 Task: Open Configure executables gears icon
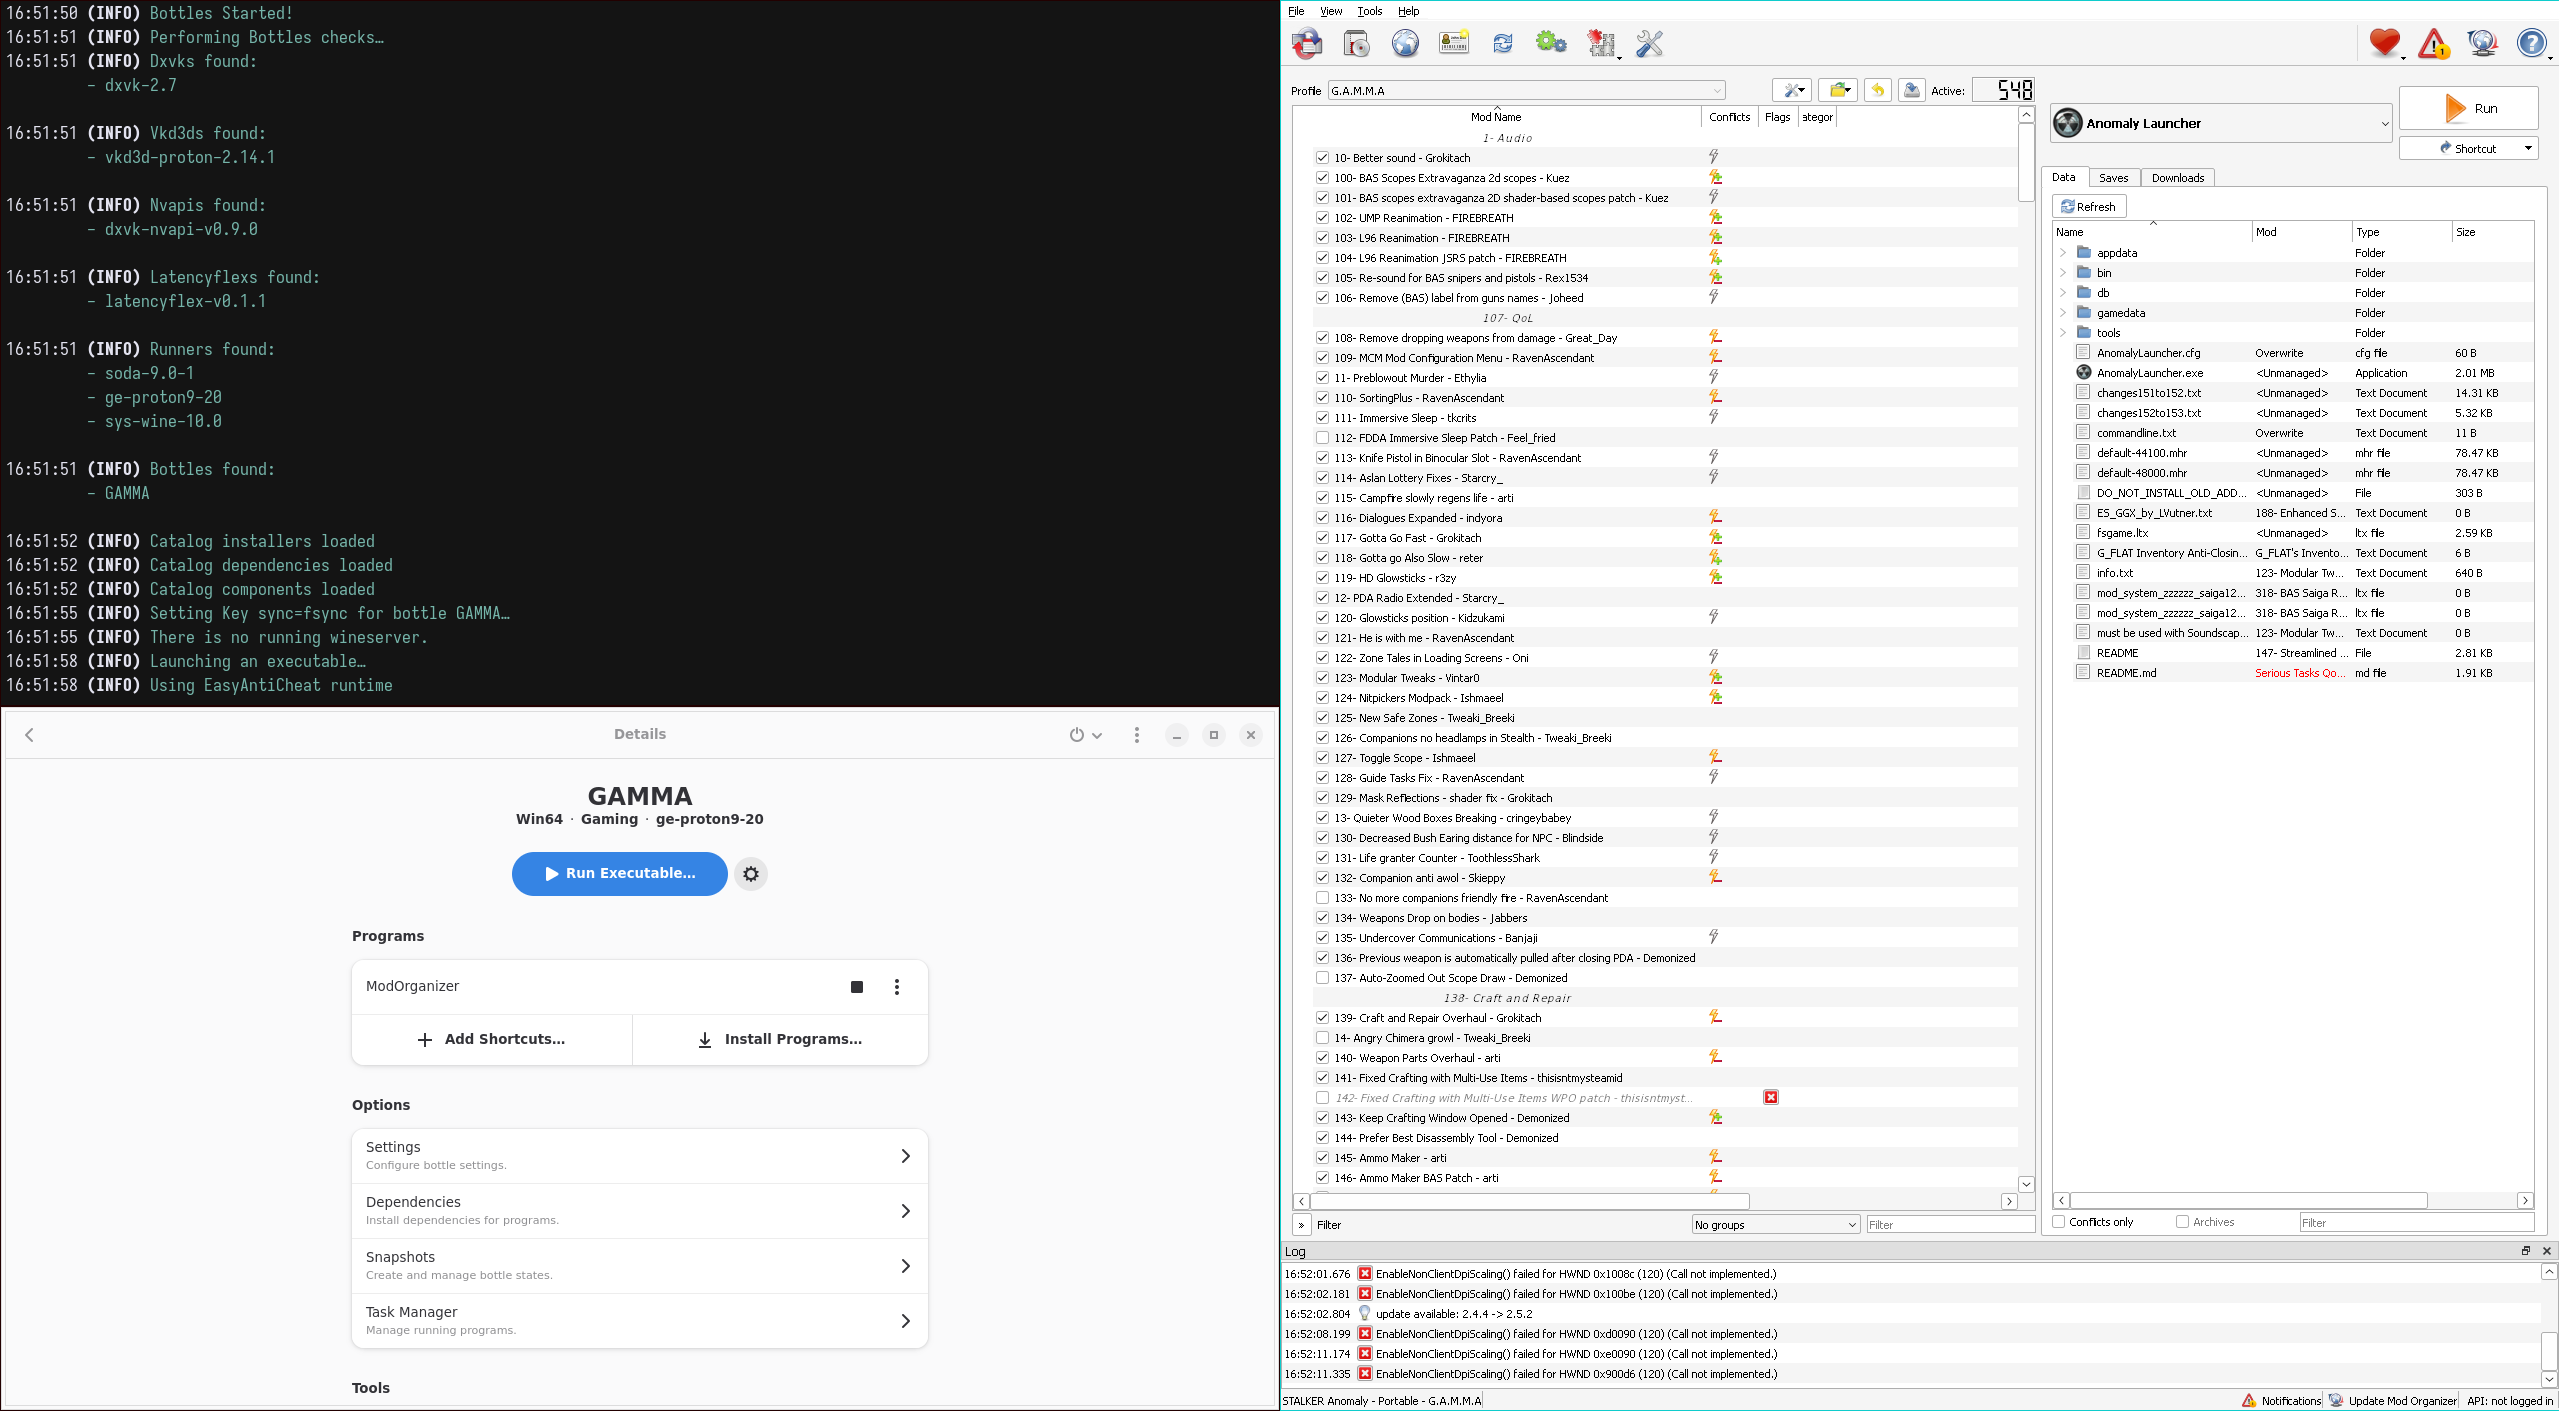pos(1551,43)
